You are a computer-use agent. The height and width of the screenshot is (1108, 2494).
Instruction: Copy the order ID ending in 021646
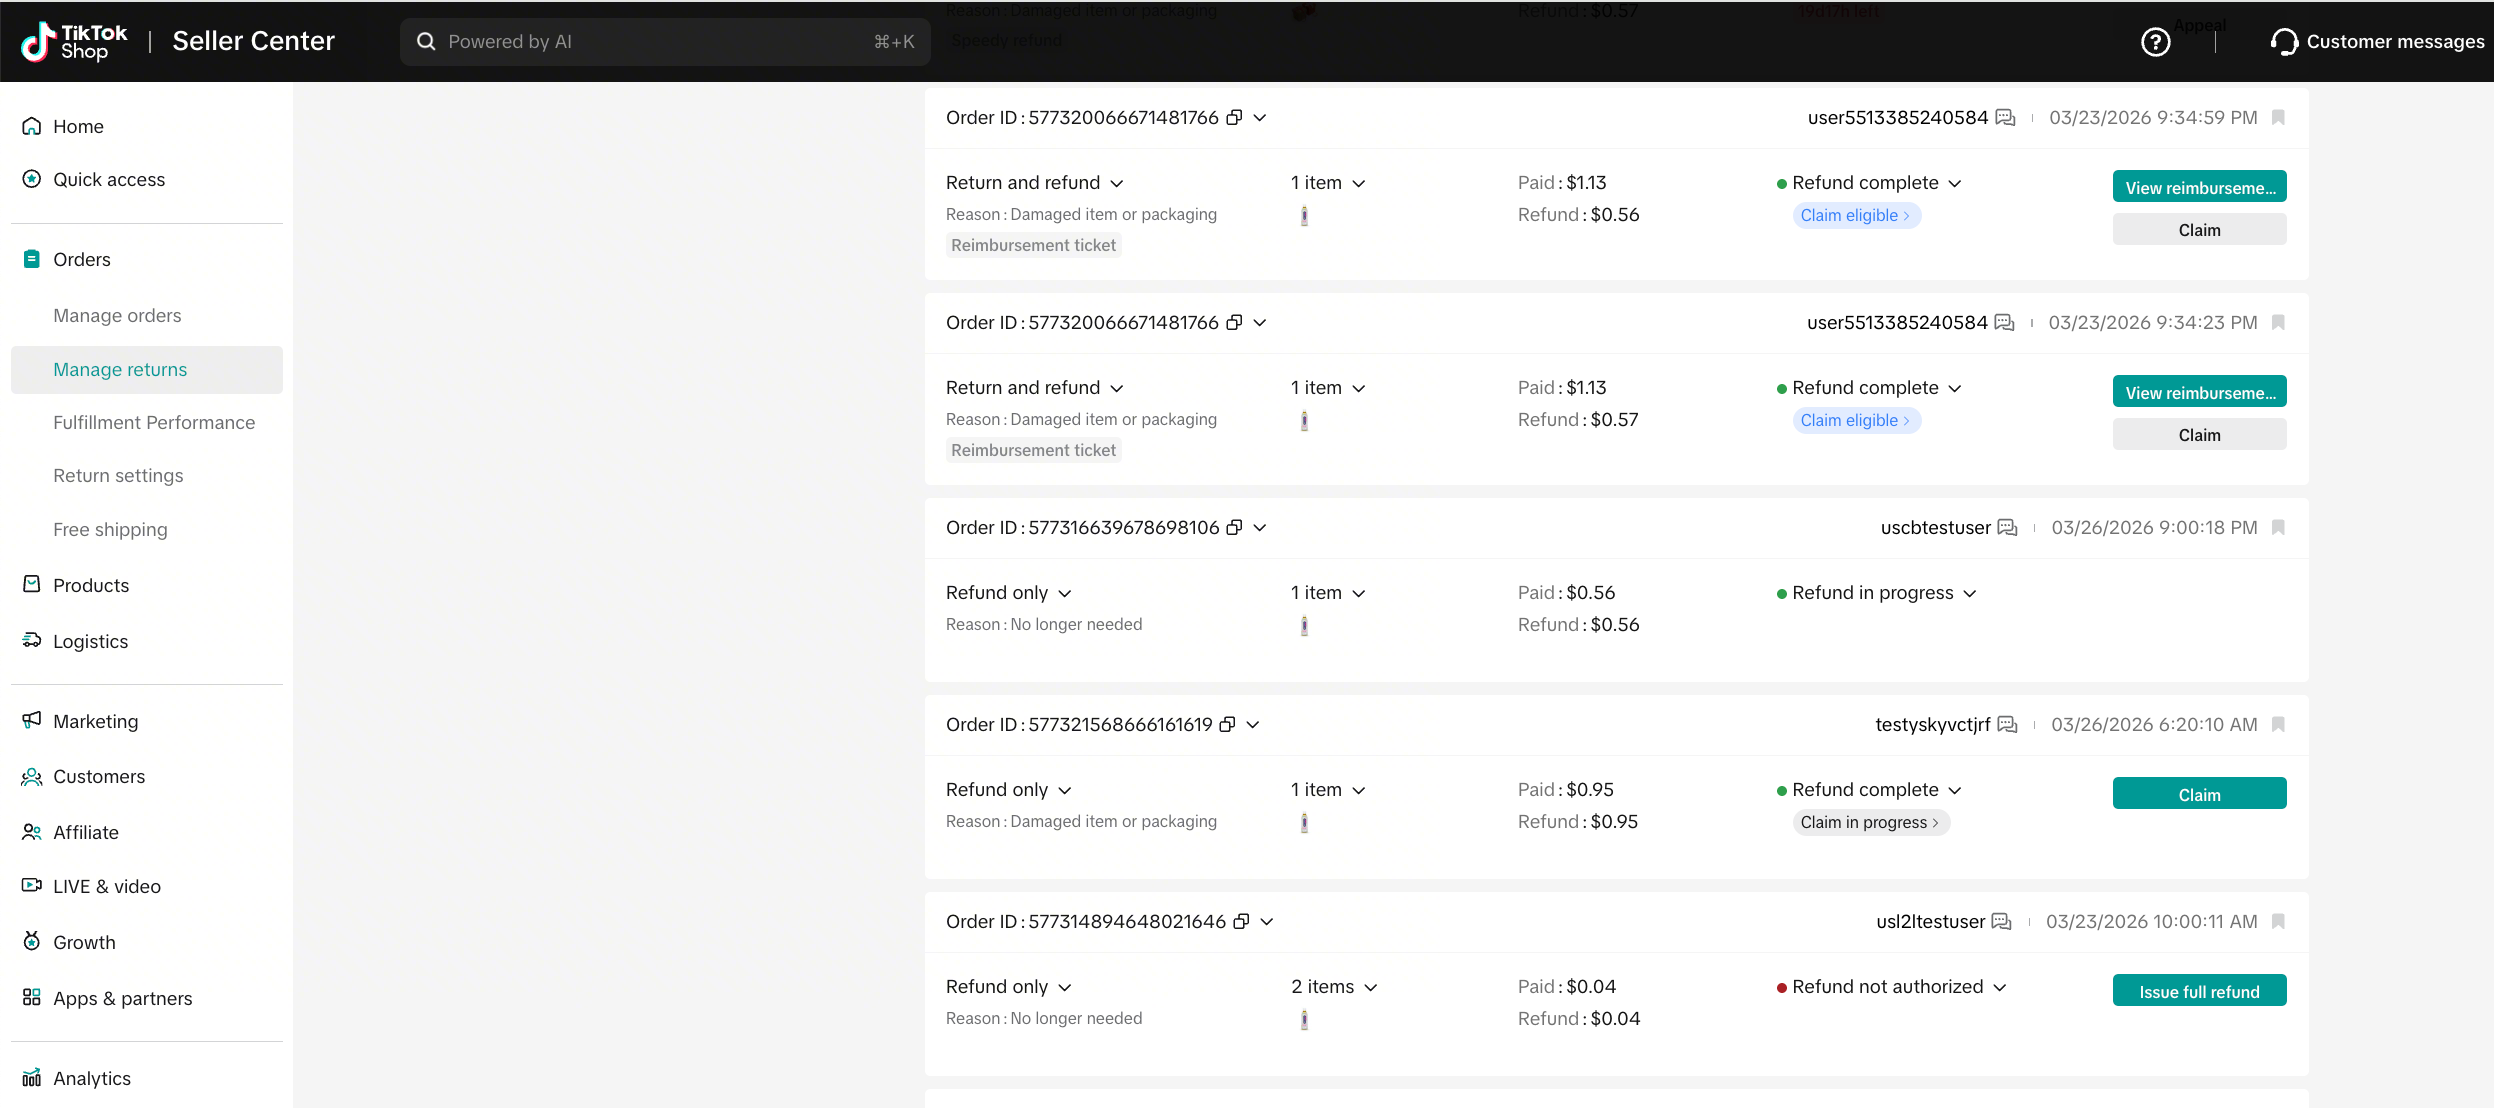pyautogui.click(x=1241, y=921)
